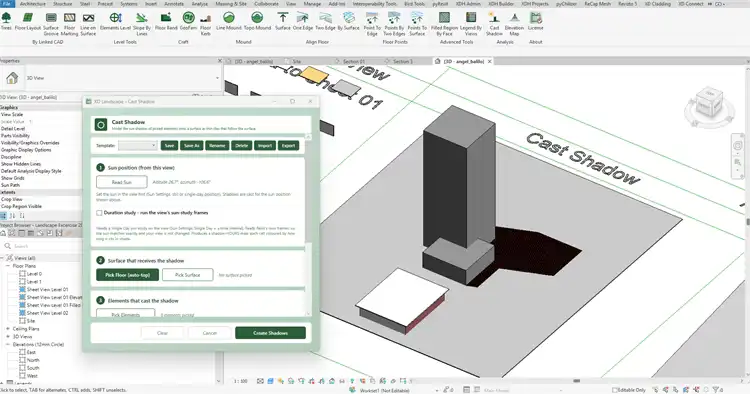Expand the Ceiling Plans tree node
The height and width of the screenshot is (394, 750).
[x=8, y=329]
